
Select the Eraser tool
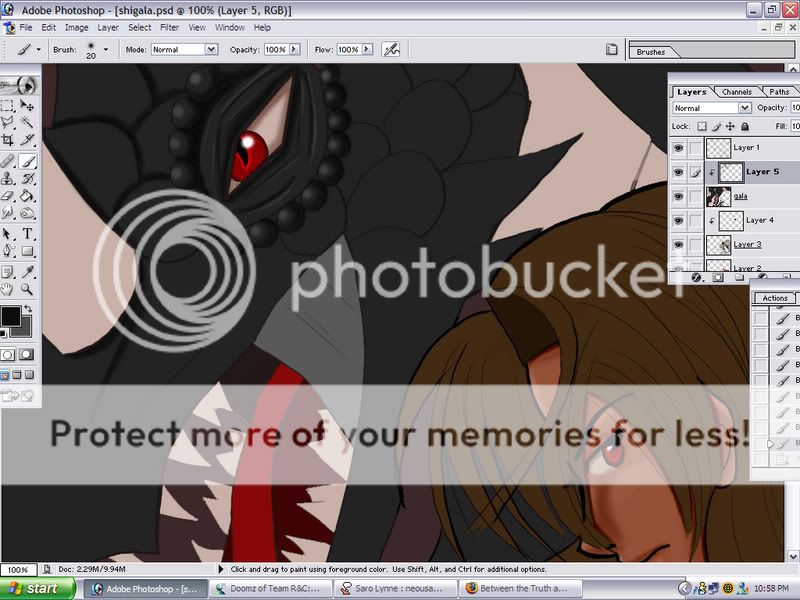(x=8, y=195)
